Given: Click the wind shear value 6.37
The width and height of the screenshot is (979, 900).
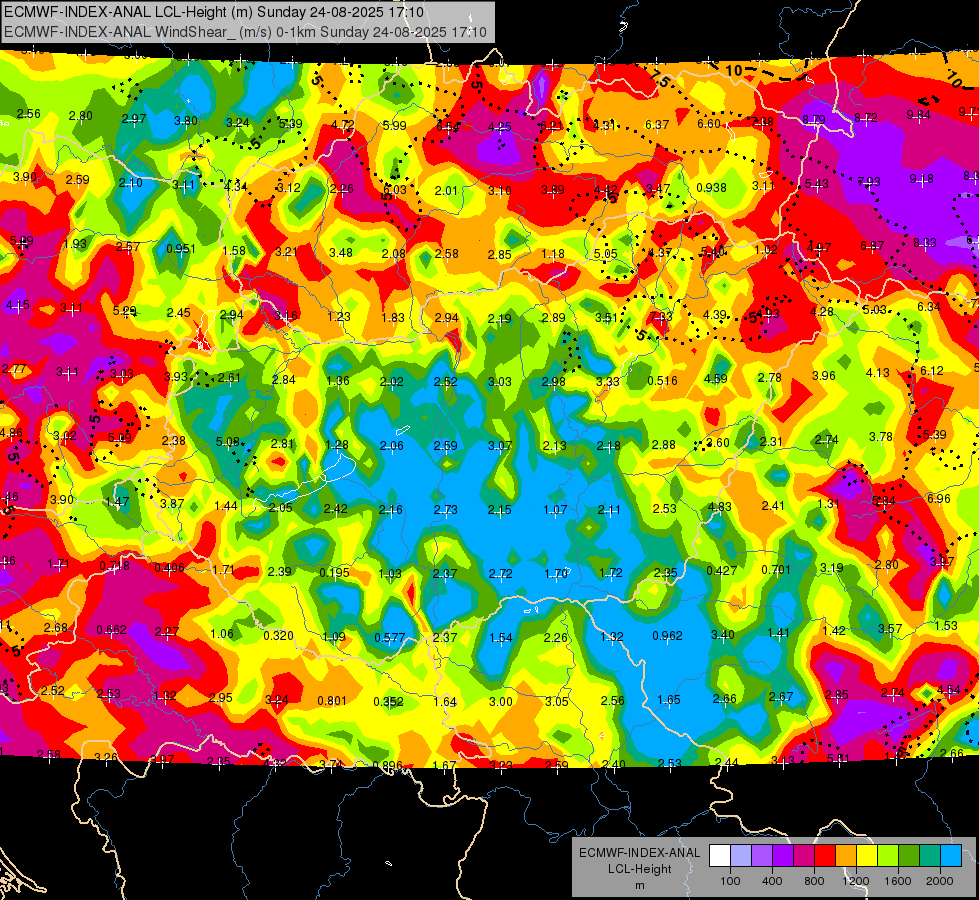Looking at the screenshot, I should (x=657, y=125).
